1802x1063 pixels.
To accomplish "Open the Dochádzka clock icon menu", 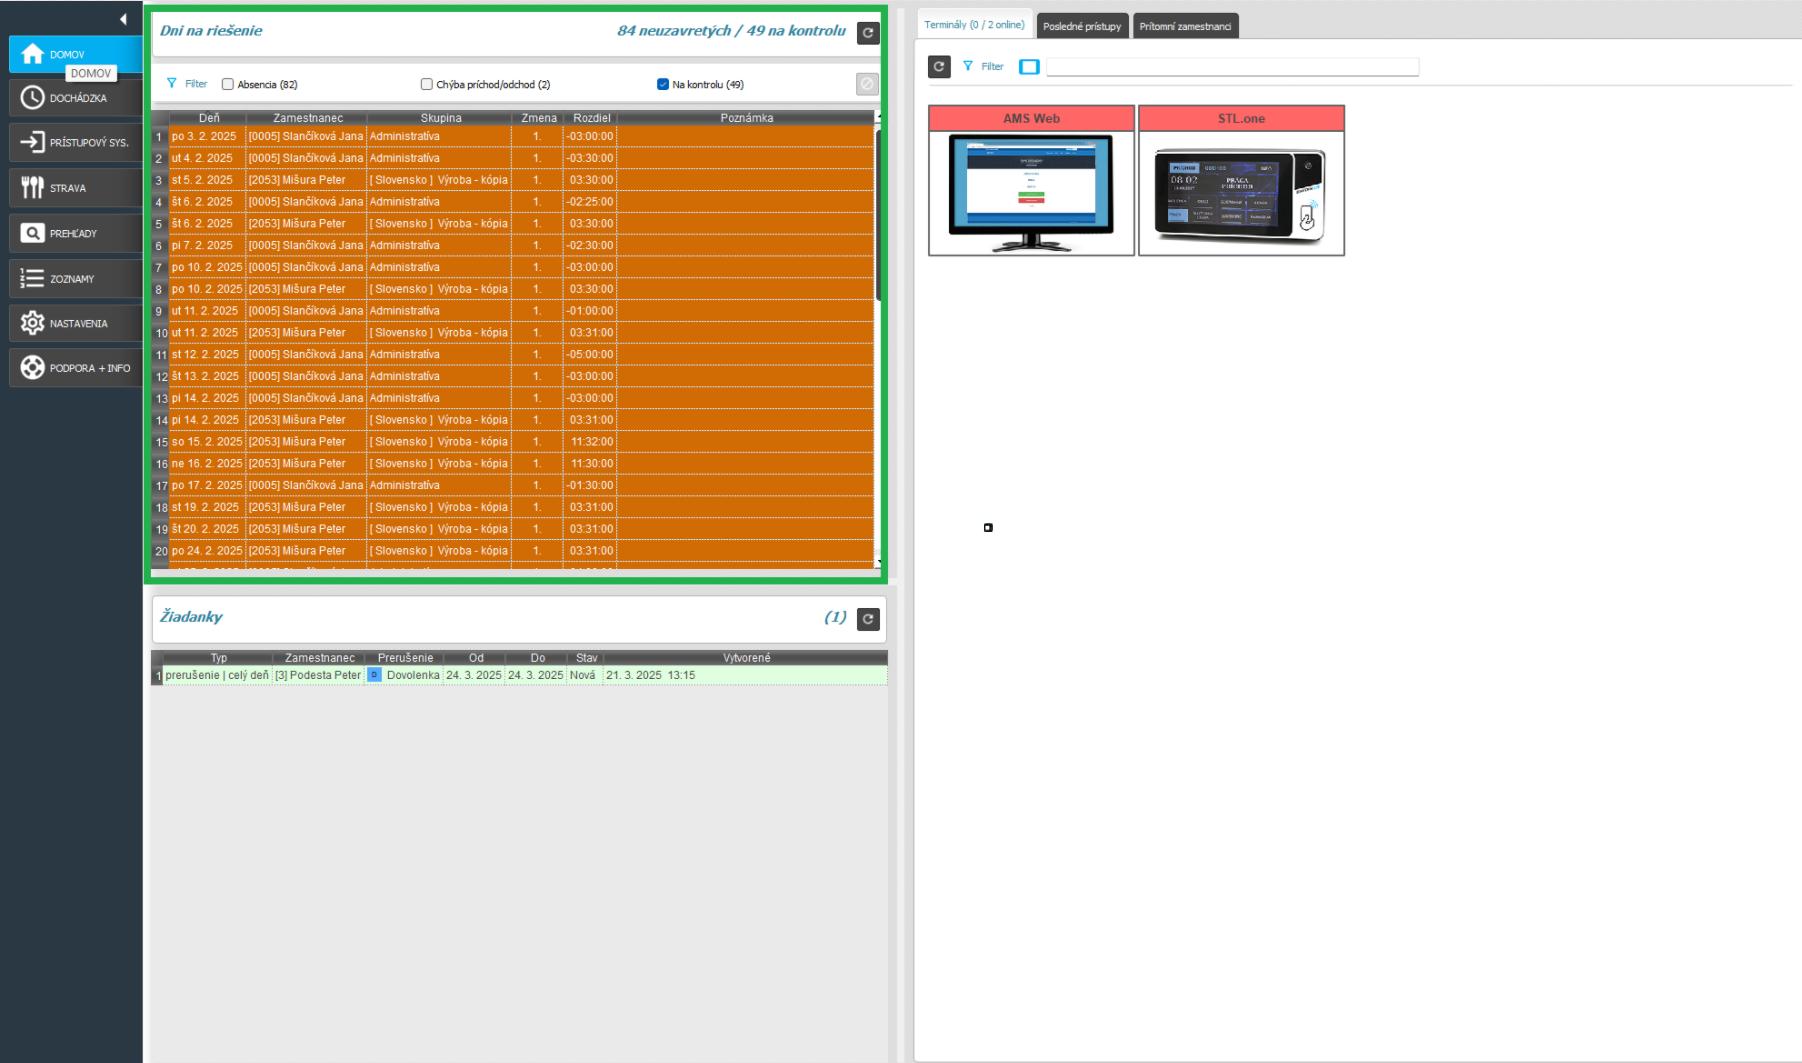I will pos(75,98).
